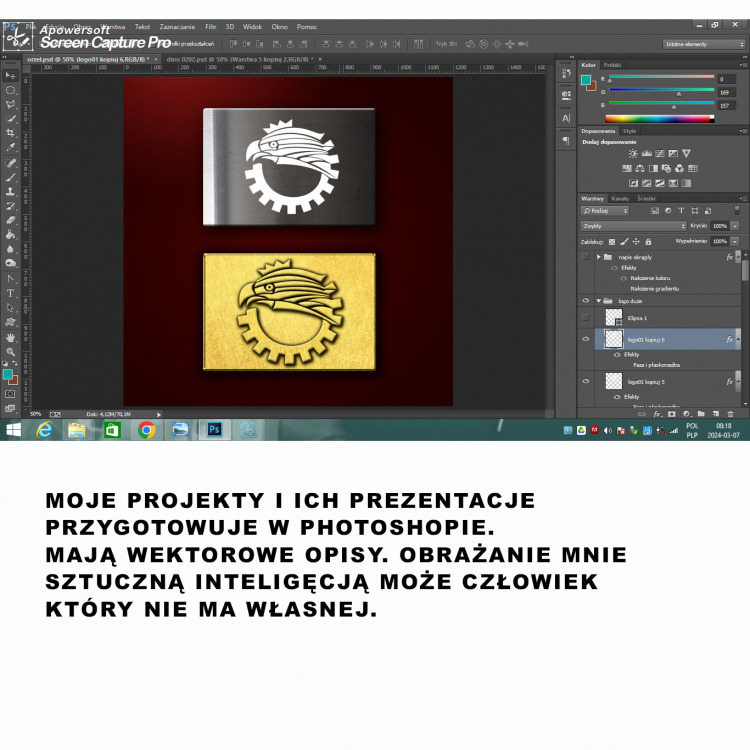Open the blend mode dropdown showing Zwykły
This screenshot has height=750, width=750.
633,226
